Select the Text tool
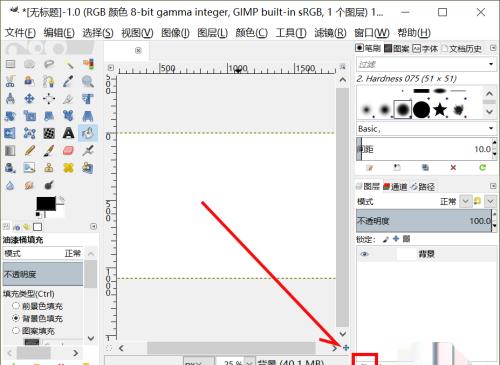 pyautogui.click(x=68, y=133)
